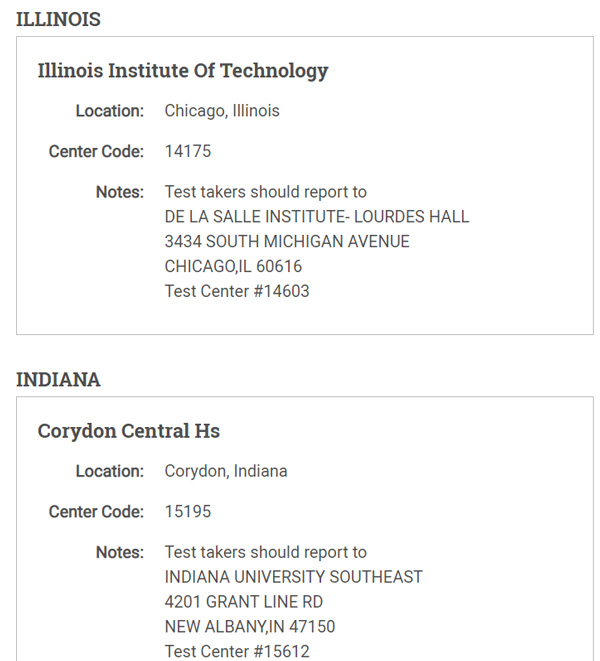Click the Chicago, Illinois location text
The height and width of the screenshot is (661, 600).
click(x=222, y=111)
